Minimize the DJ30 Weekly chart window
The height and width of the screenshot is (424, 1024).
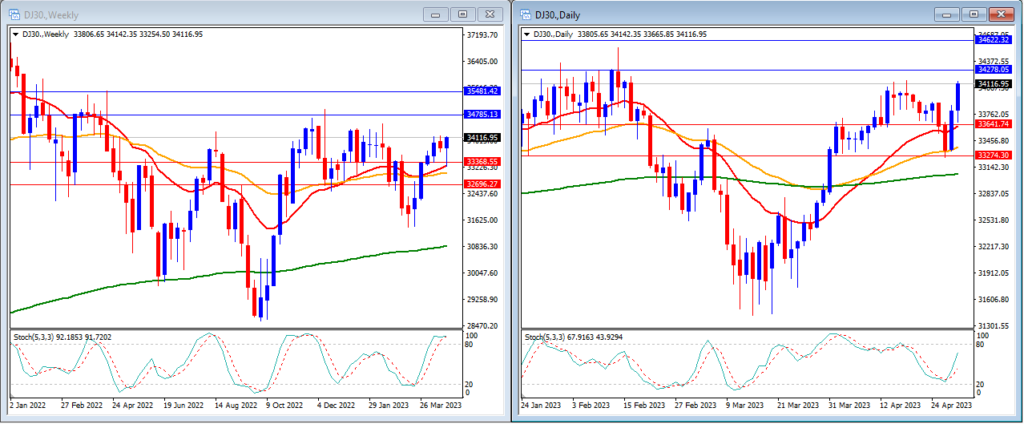pyautogui.click(x=436, y=14)
